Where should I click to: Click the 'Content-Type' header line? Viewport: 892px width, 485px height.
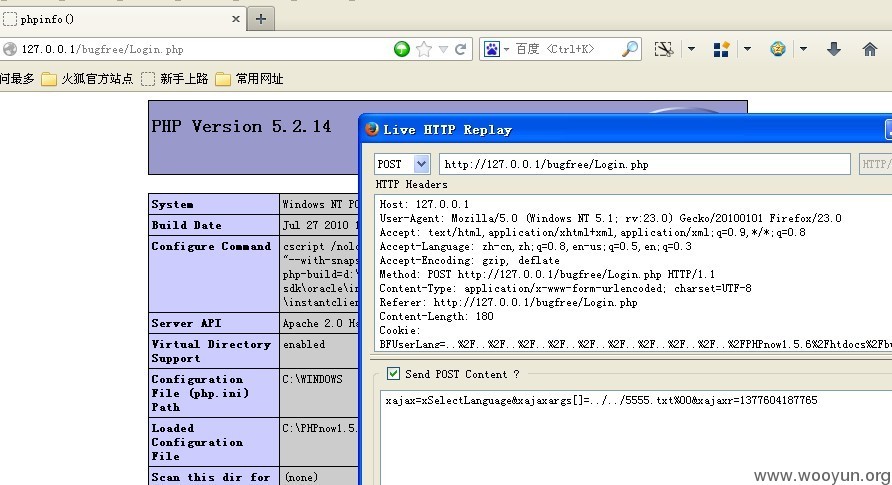point(565,288)
